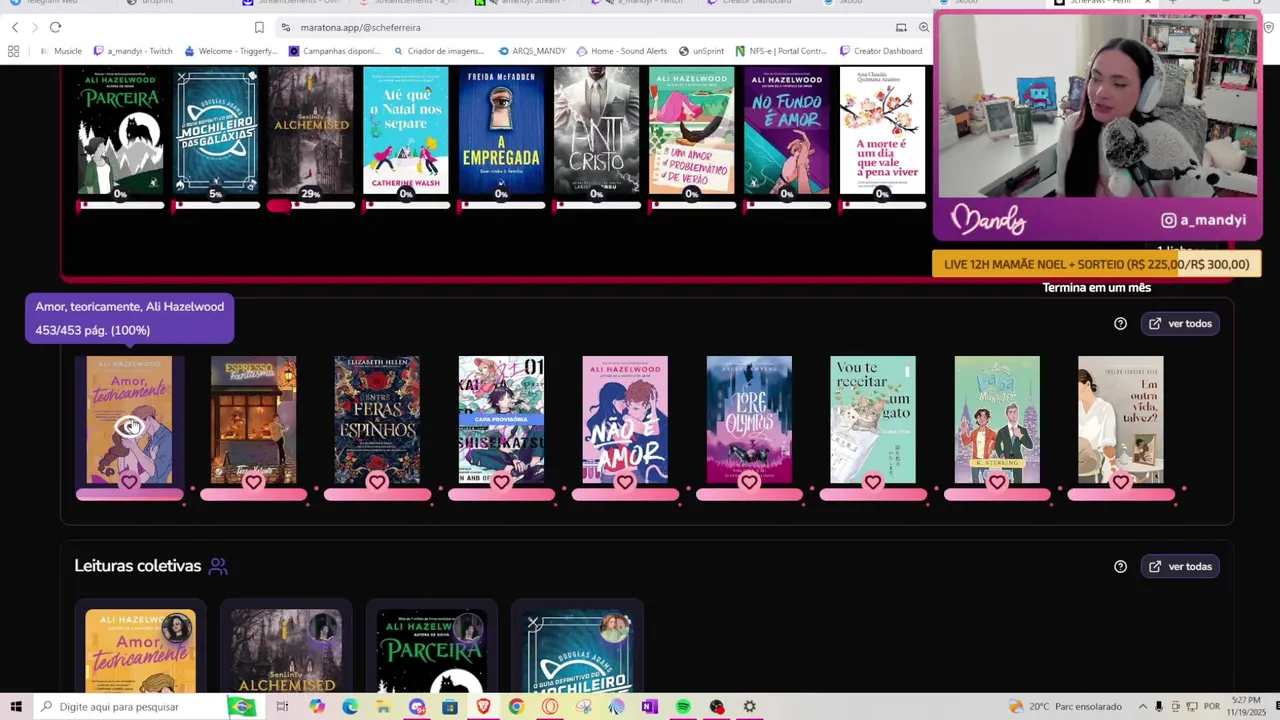
Task: Expand the system tray hidden icons chevron
Action: click(1143, 706)
